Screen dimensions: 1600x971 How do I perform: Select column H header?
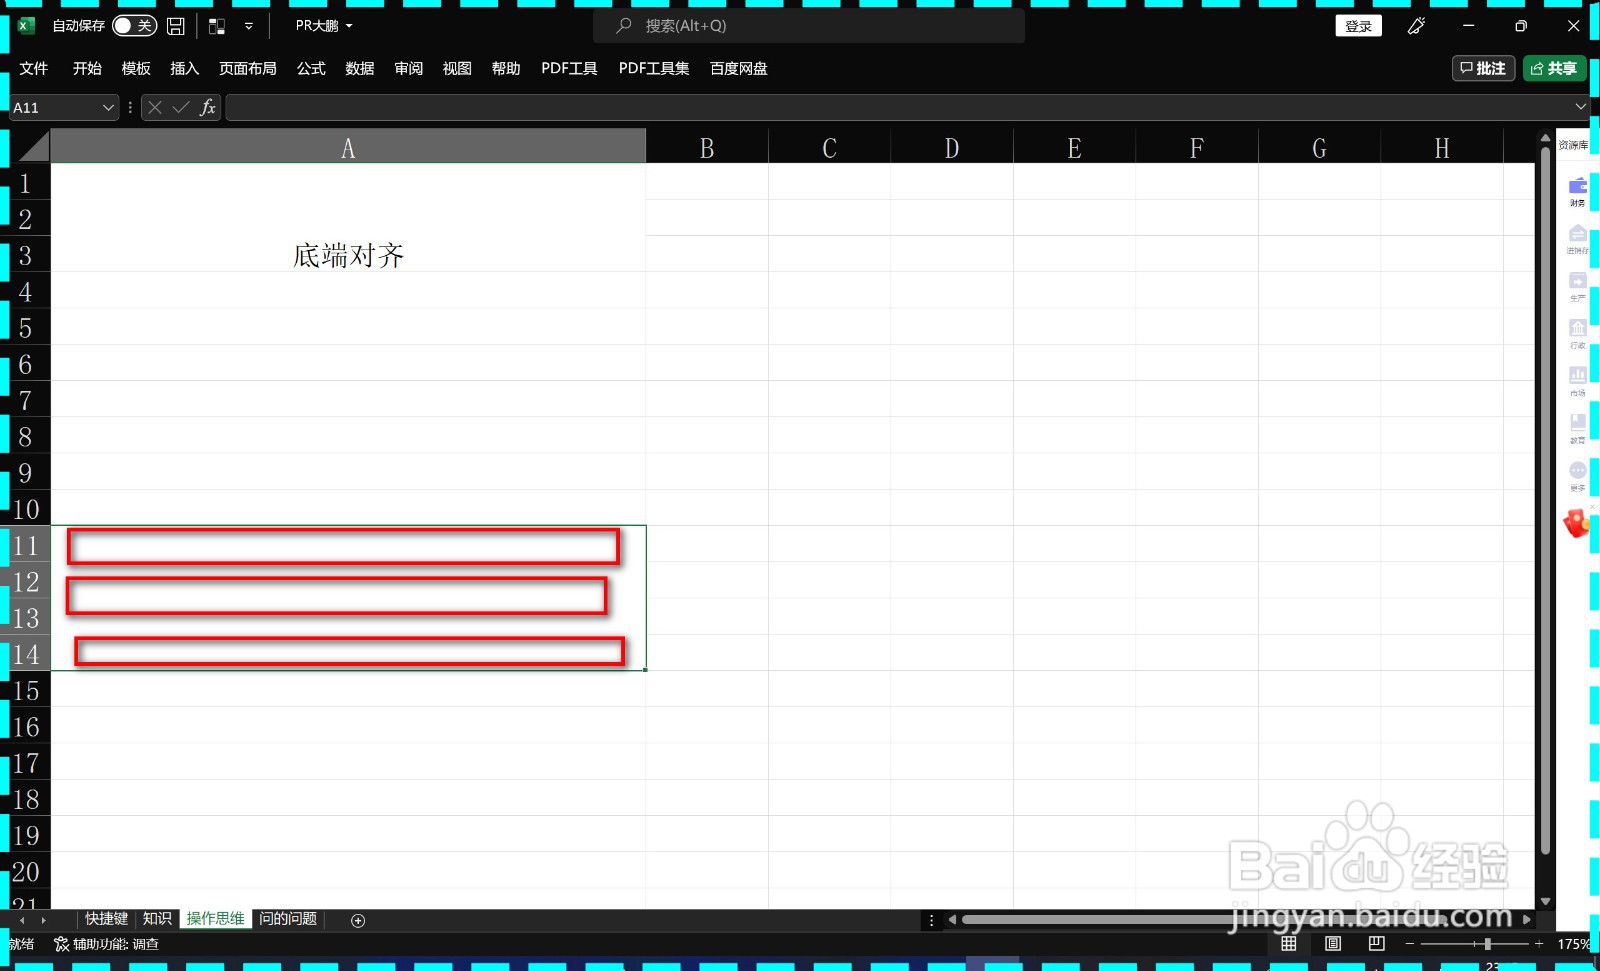point(1442,148)
